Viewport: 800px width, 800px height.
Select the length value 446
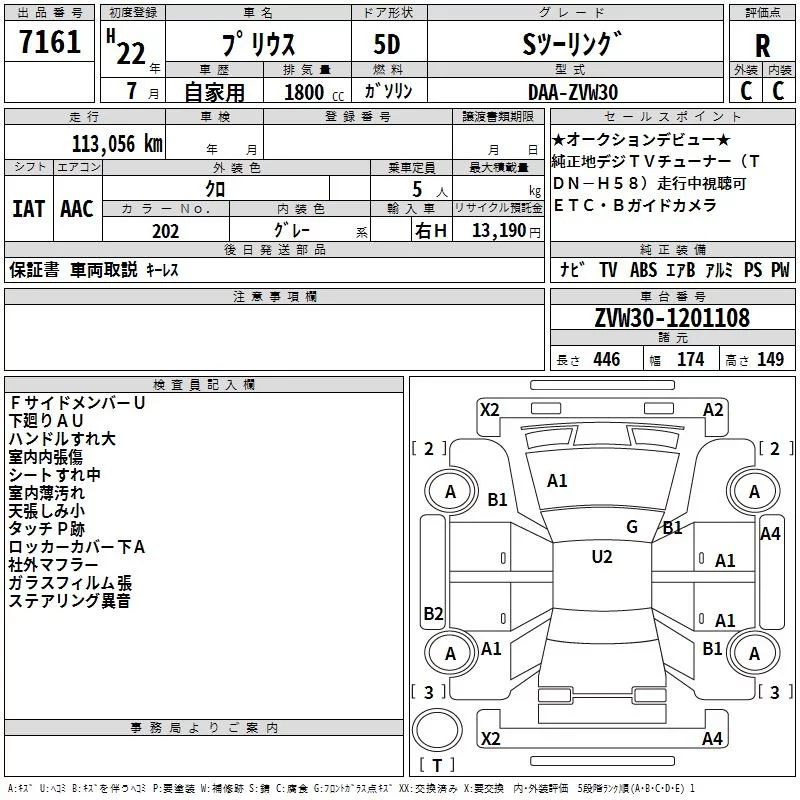607,359
